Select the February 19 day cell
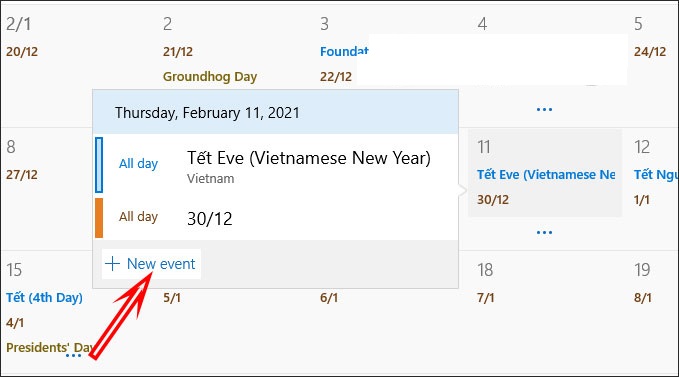 coord(652,312)
